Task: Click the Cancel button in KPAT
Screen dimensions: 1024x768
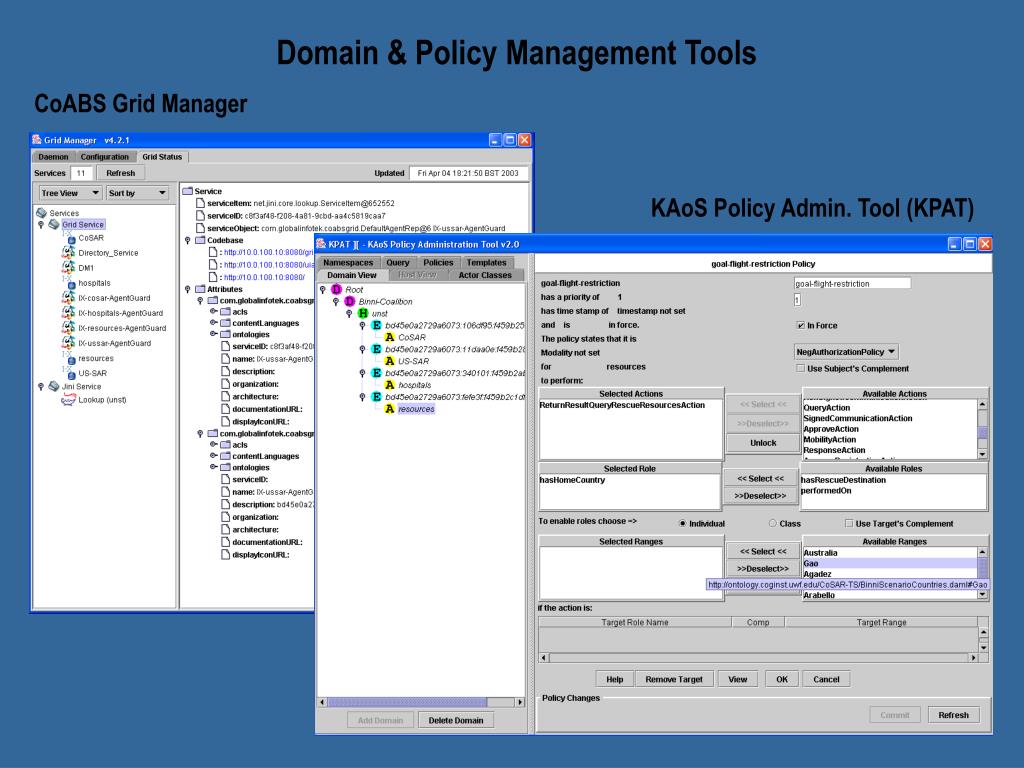Action: tap(826, 679)
